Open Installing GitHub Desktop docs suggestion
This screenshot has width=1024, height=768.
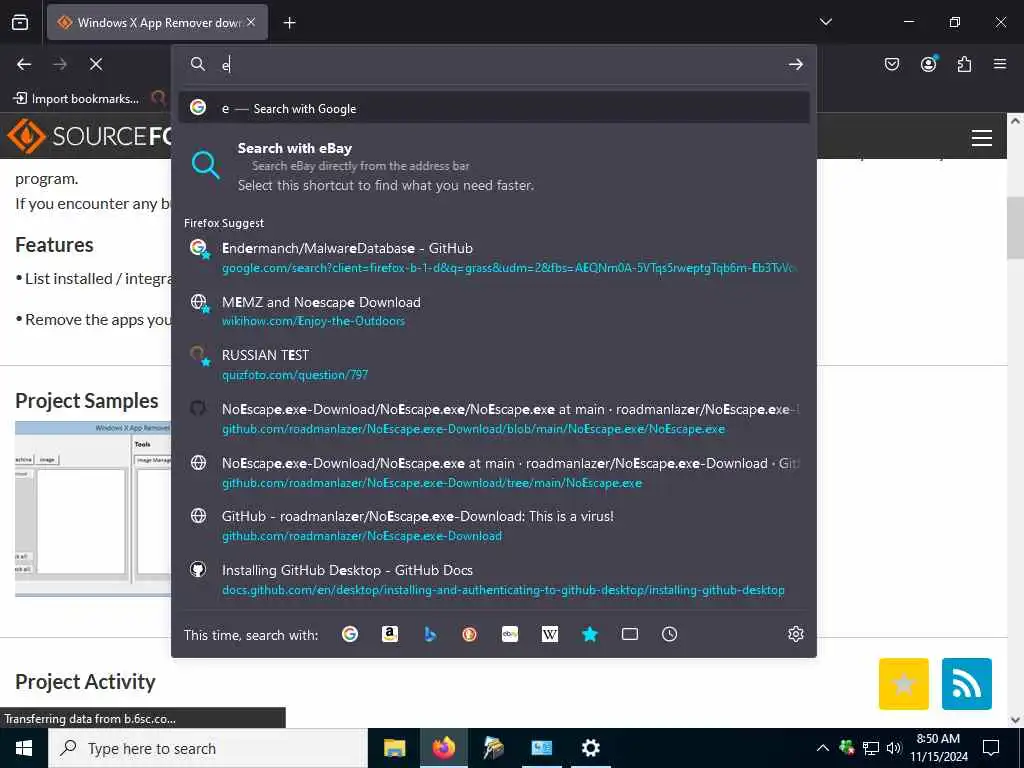coord(494,579)
